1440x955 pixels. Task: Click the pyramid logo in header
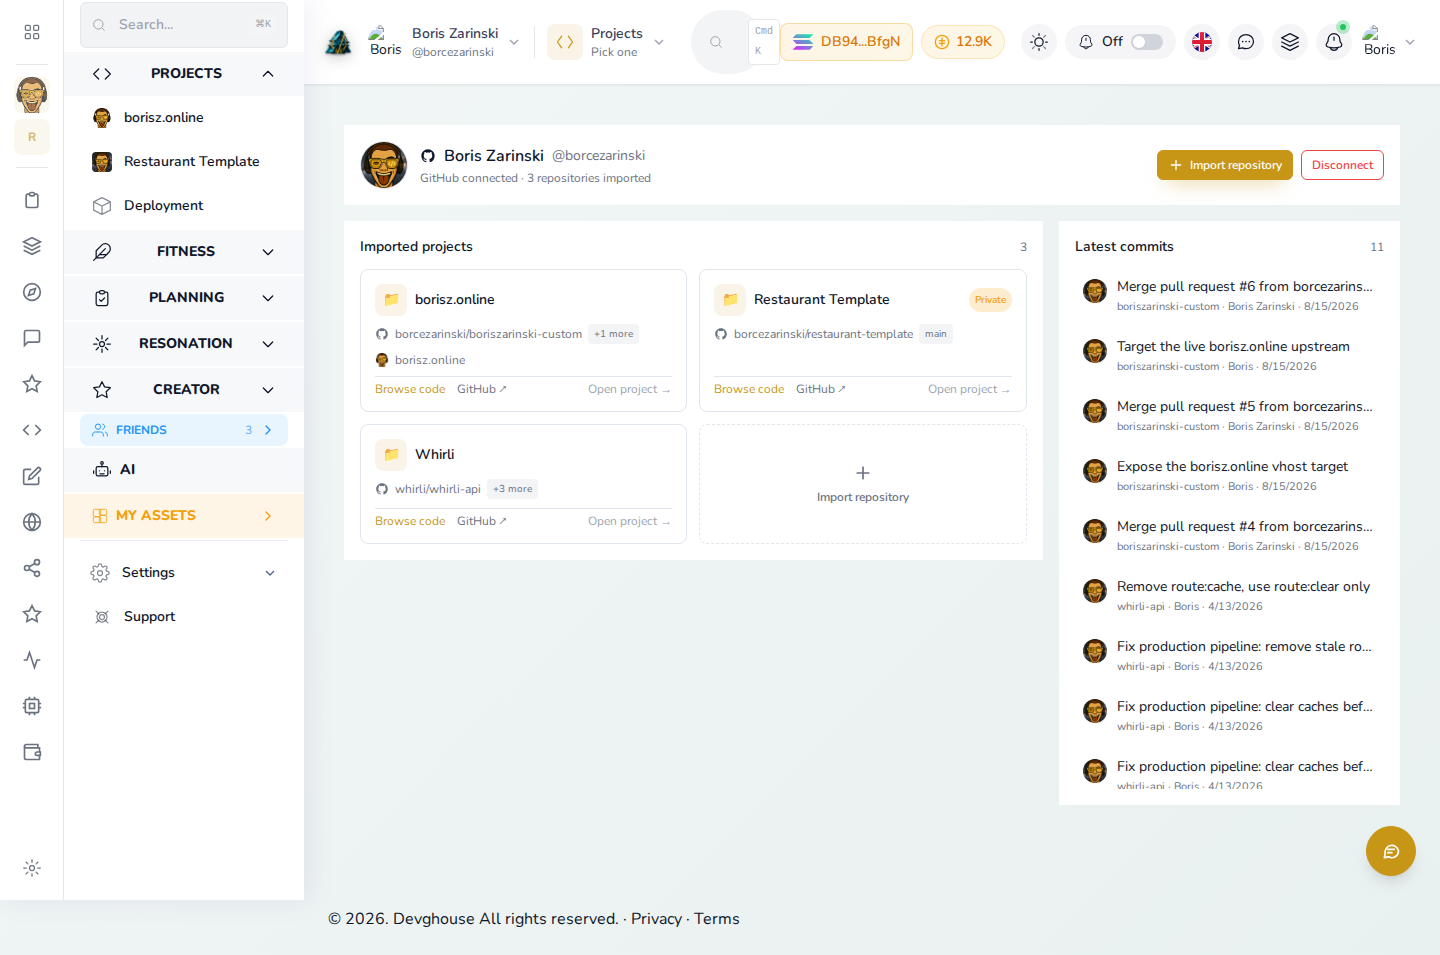pyautogui.click(x=339, y=42)
